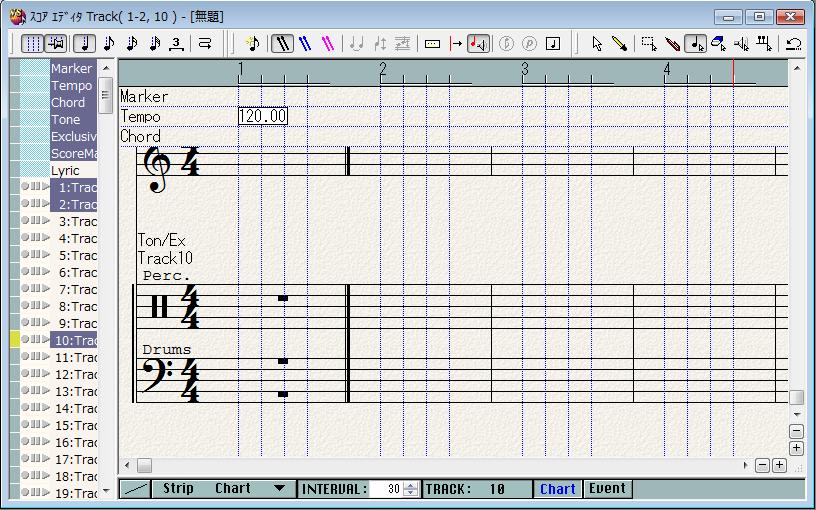The width and height of the screenshot is (816, 510).
Task: Edit the tempo value 120.00
Action: [x=263, y=116]
